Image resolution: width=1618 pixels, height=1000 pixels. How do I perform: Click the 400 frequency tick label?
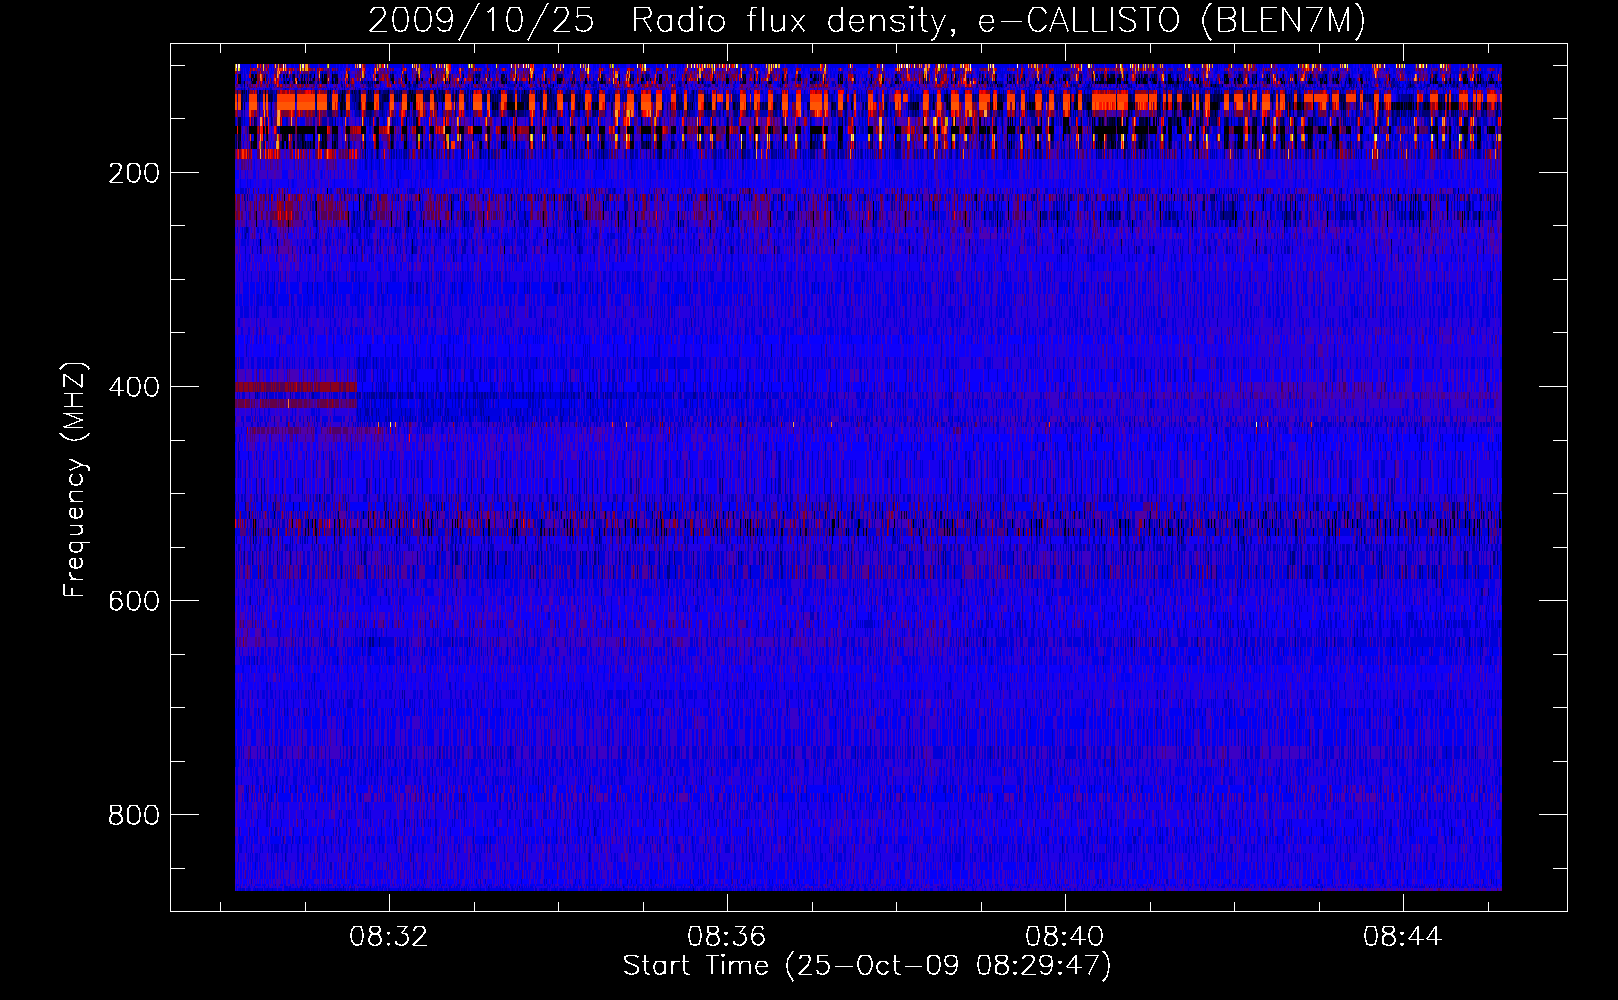tap(134, 387)
